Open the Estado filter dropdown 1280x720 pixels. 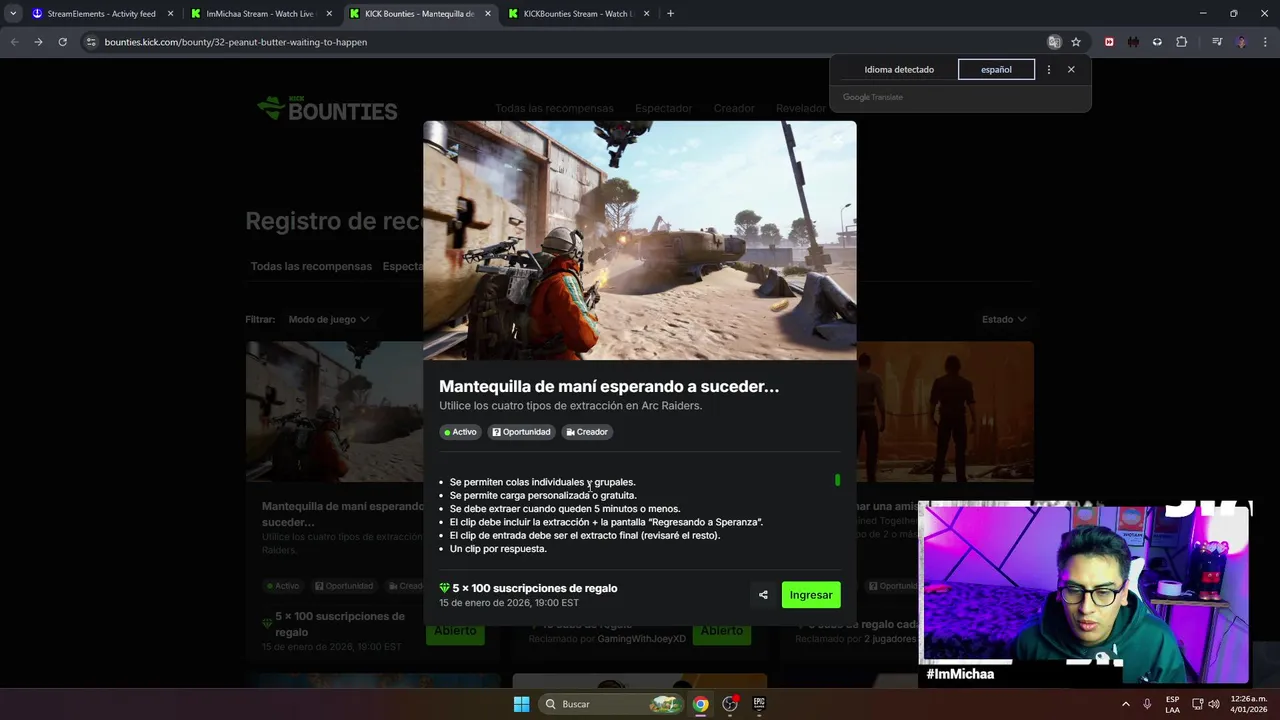1004,319
